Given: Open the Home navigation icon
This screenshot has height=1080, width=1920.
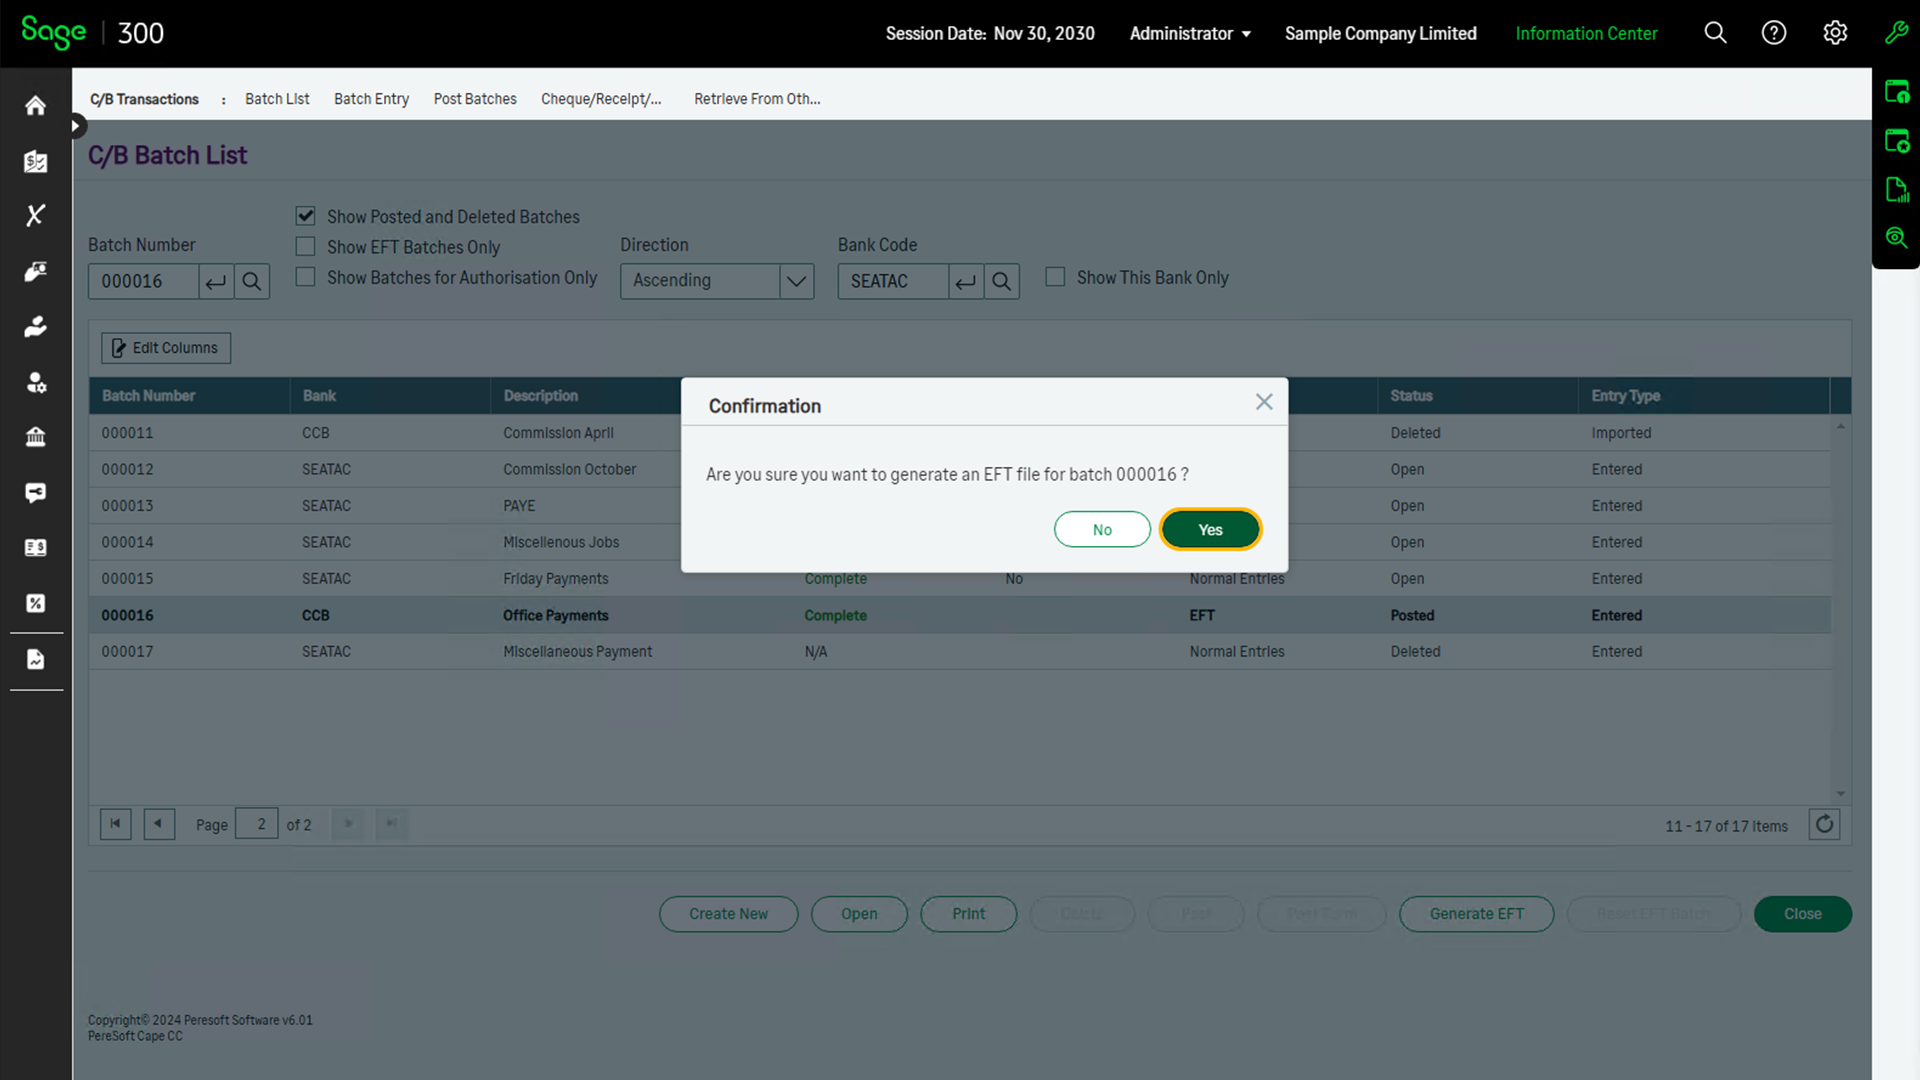Looking at the screenshot, I should [36, 105].
